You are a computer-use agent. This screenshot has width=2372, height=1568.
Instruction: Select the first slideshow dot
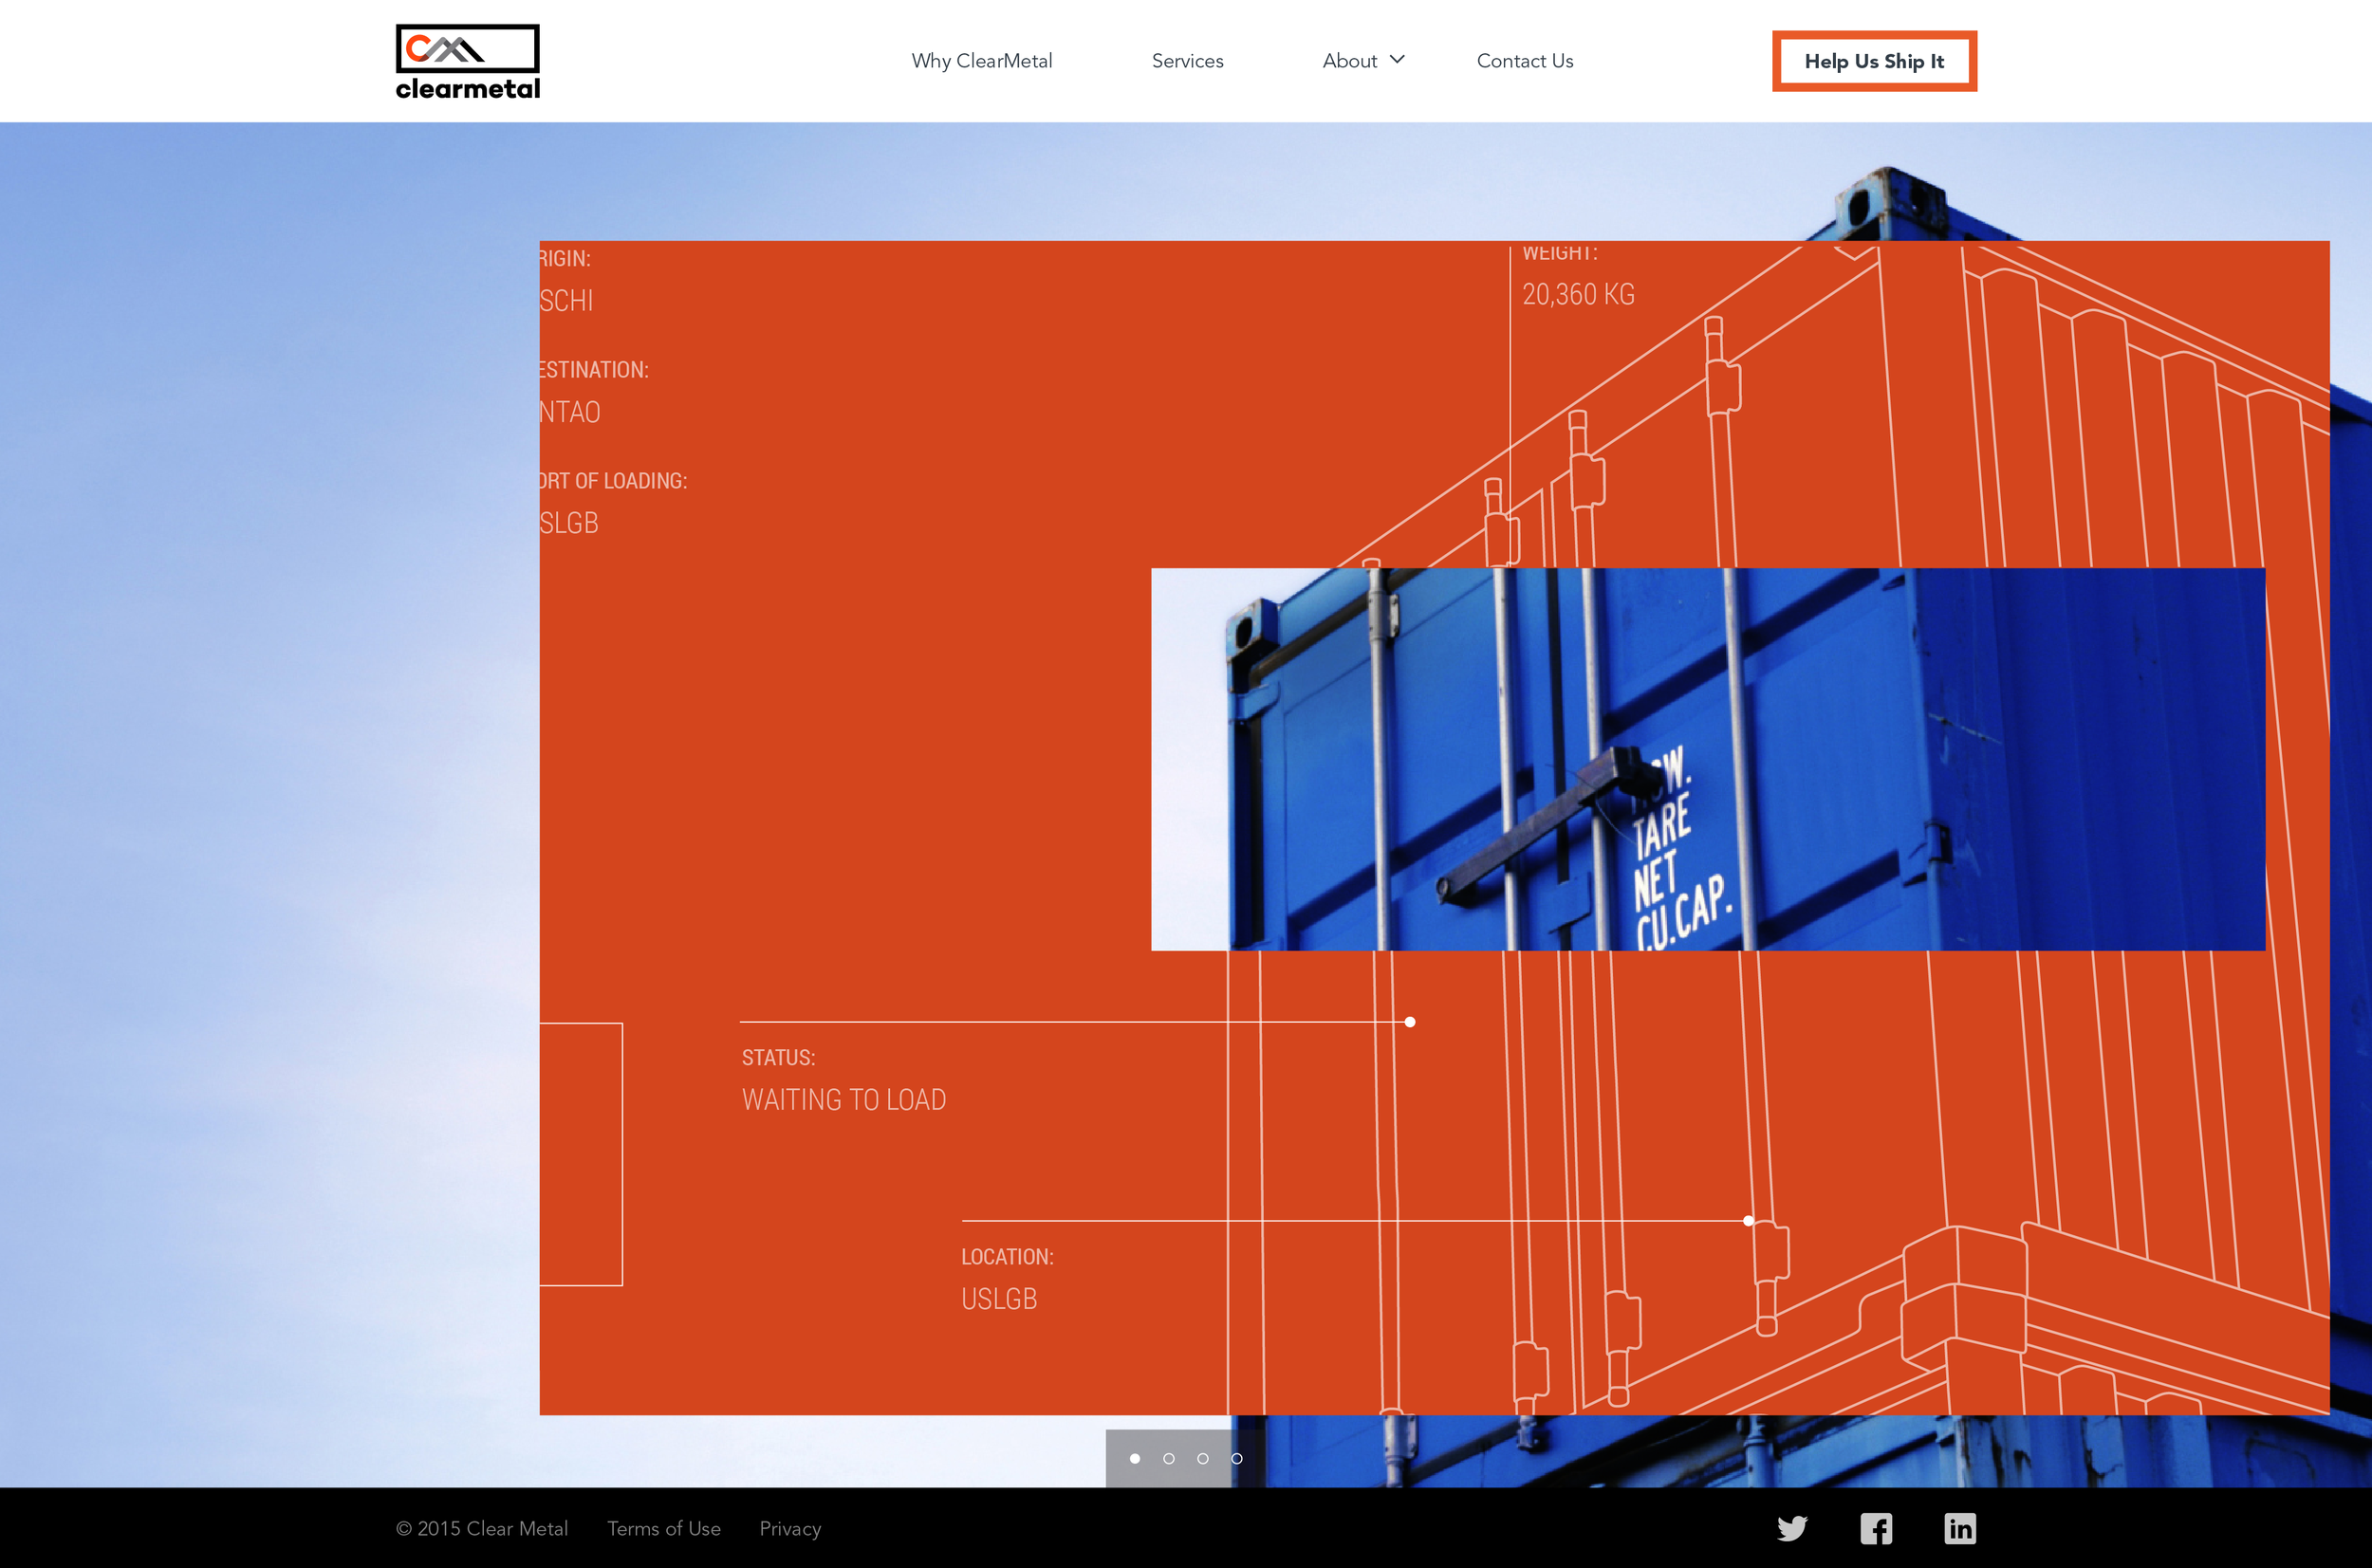click(x=1135, y=1458)
